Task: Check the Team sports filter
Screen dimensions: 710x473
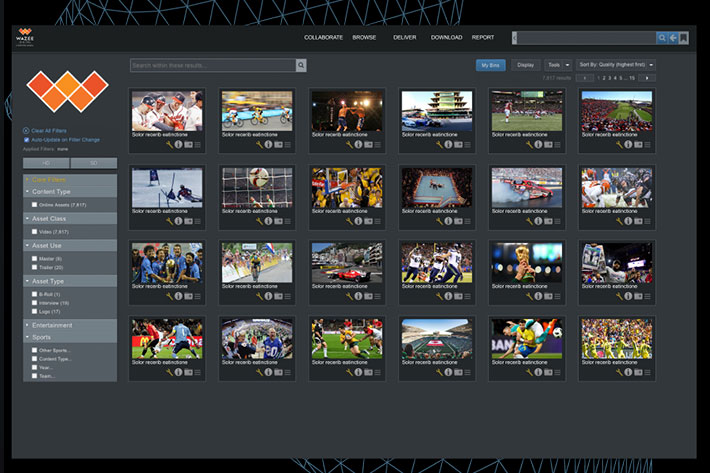Action: click(x=34, y=376)
